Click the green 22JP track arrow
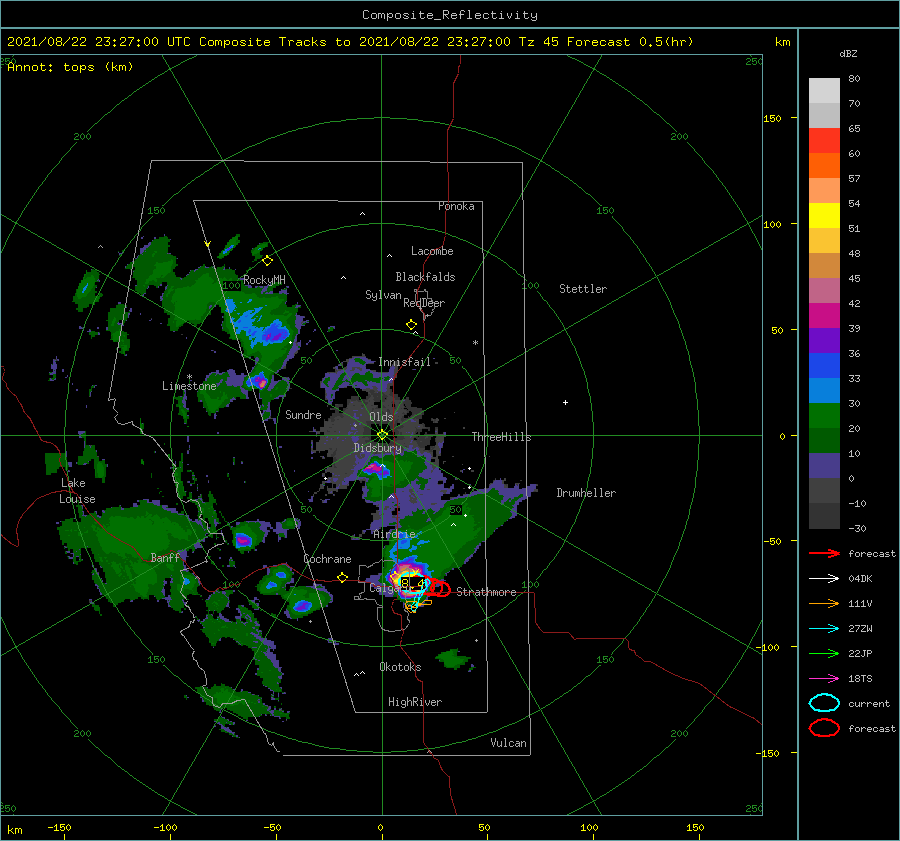The height and width of the screenshot is (841, 900). tap(824, 653)
